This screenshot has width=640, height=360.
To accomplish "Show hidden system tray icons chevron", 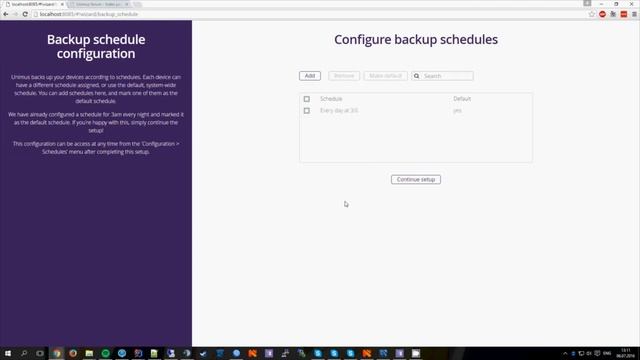I will point(565,353).
